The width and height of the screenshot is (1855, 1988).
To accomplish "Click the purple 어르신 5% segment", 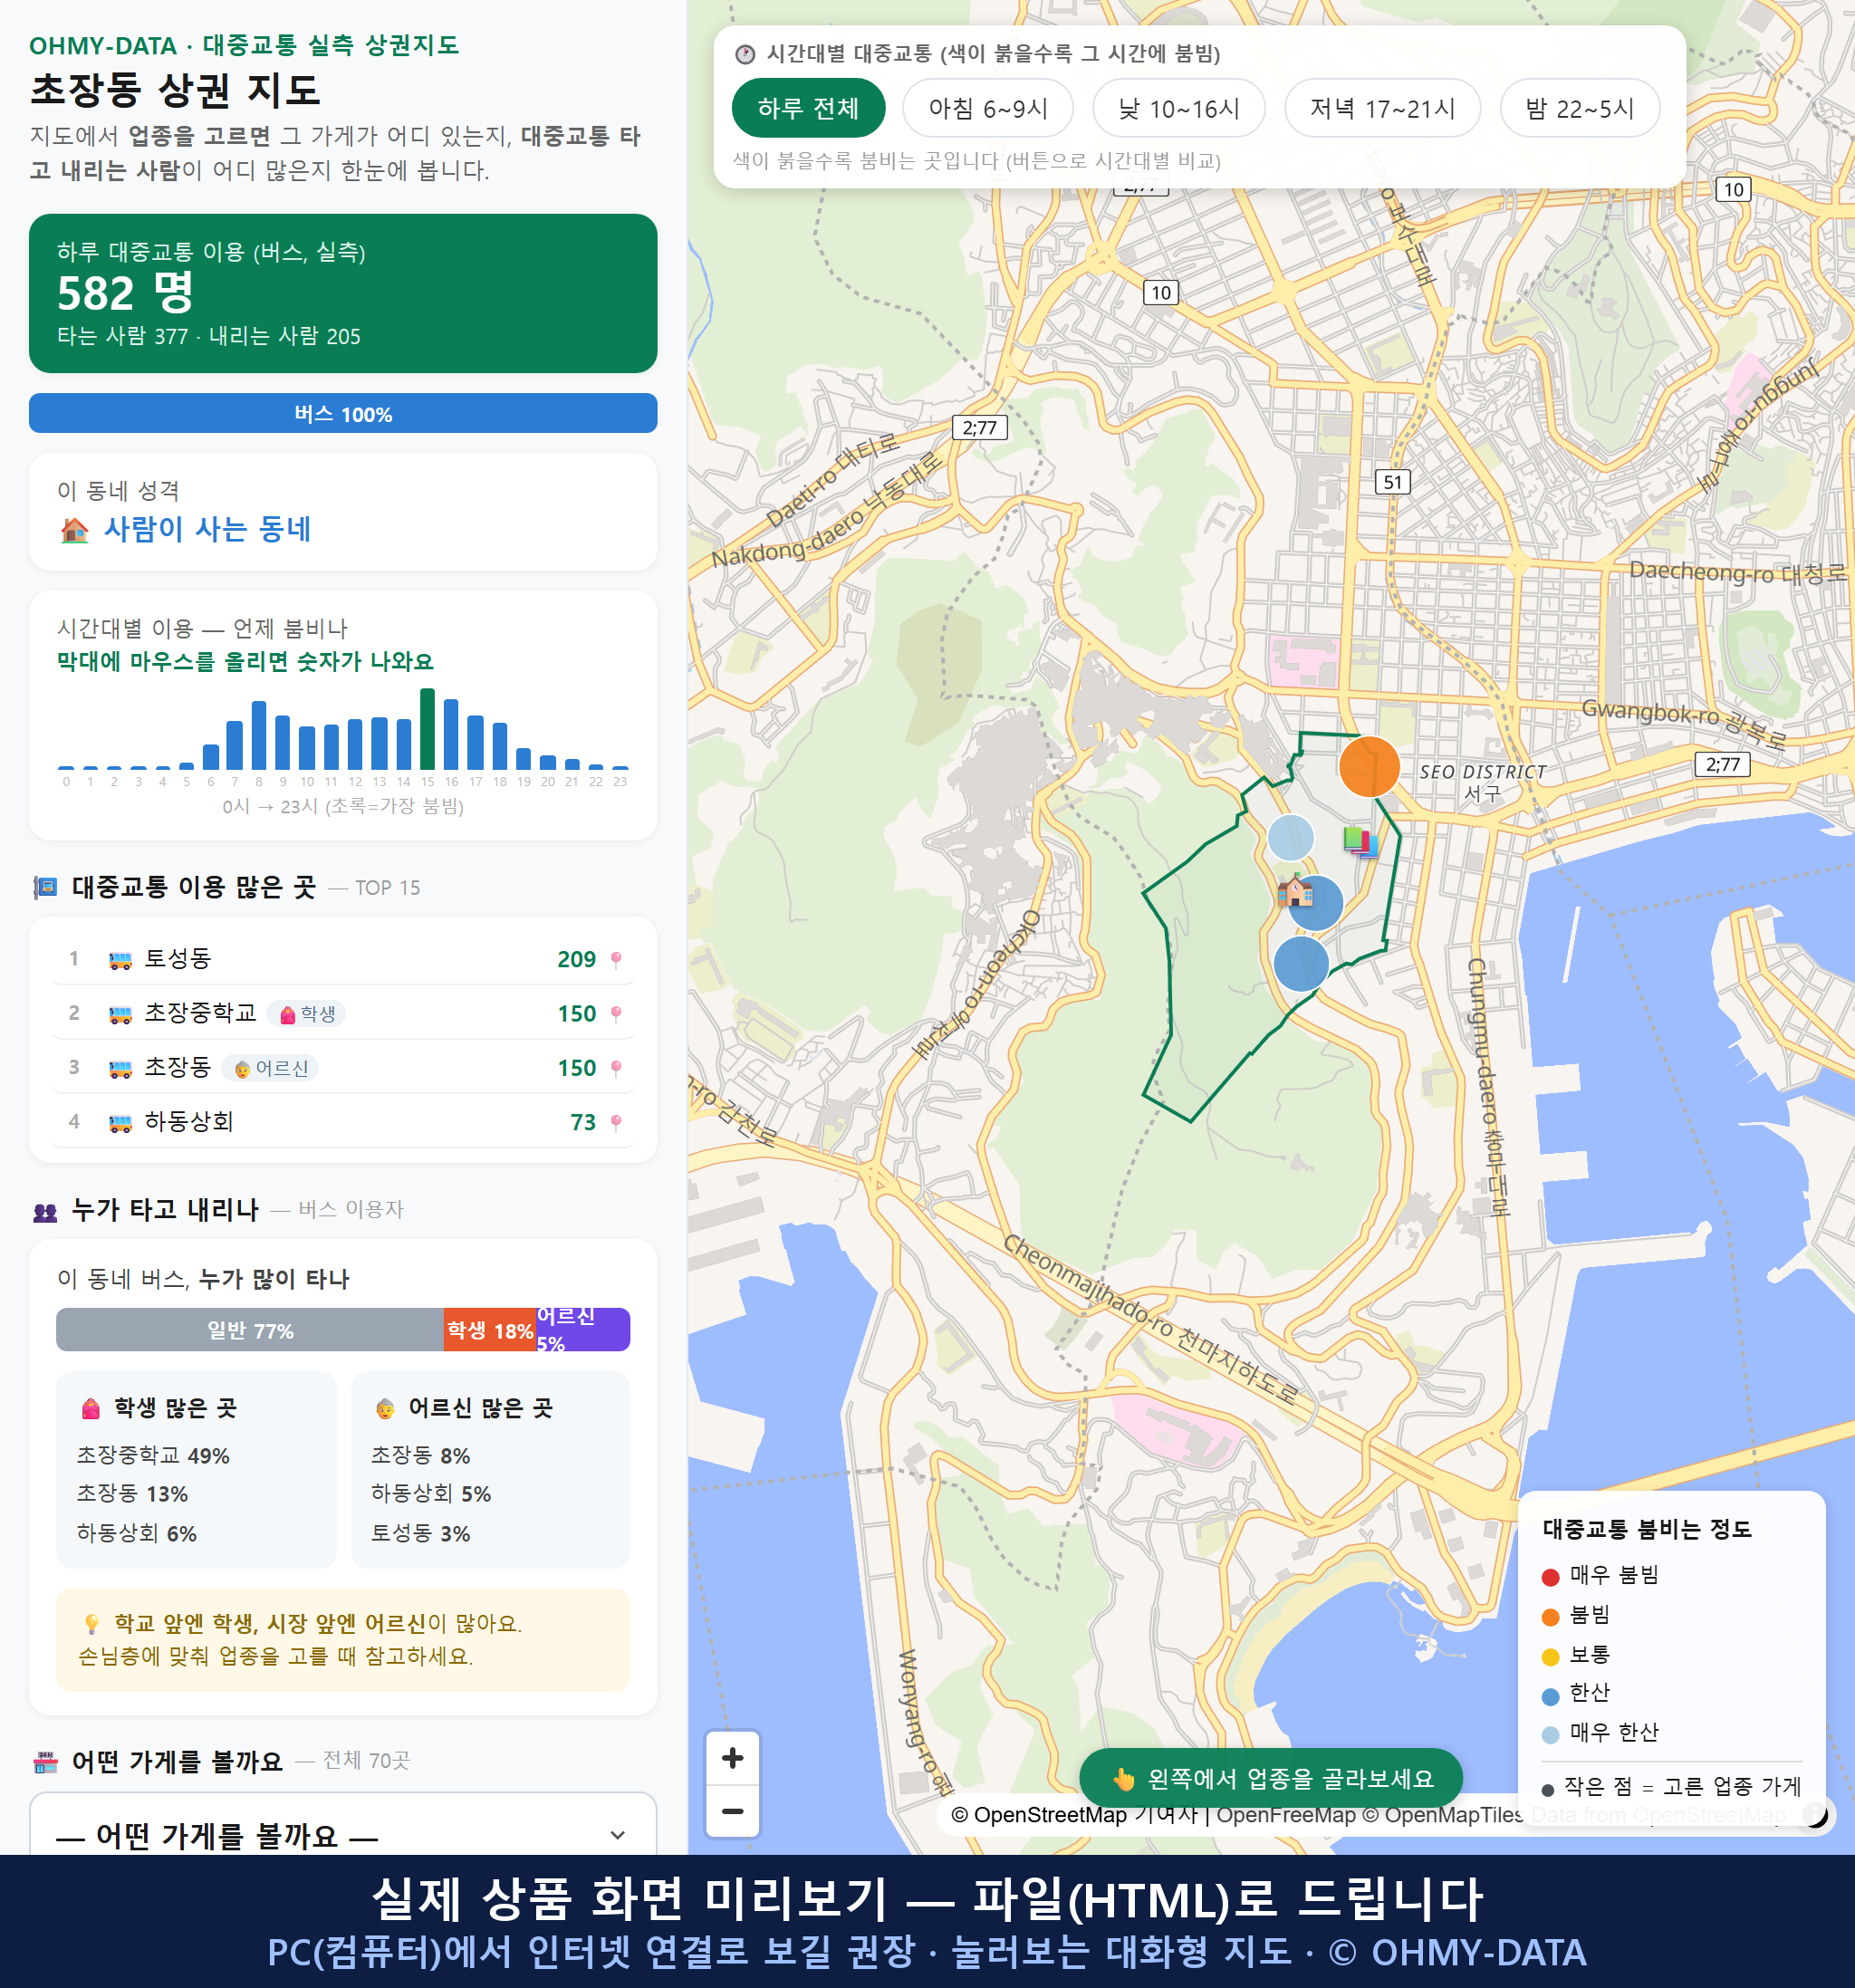I will 583,1330.
